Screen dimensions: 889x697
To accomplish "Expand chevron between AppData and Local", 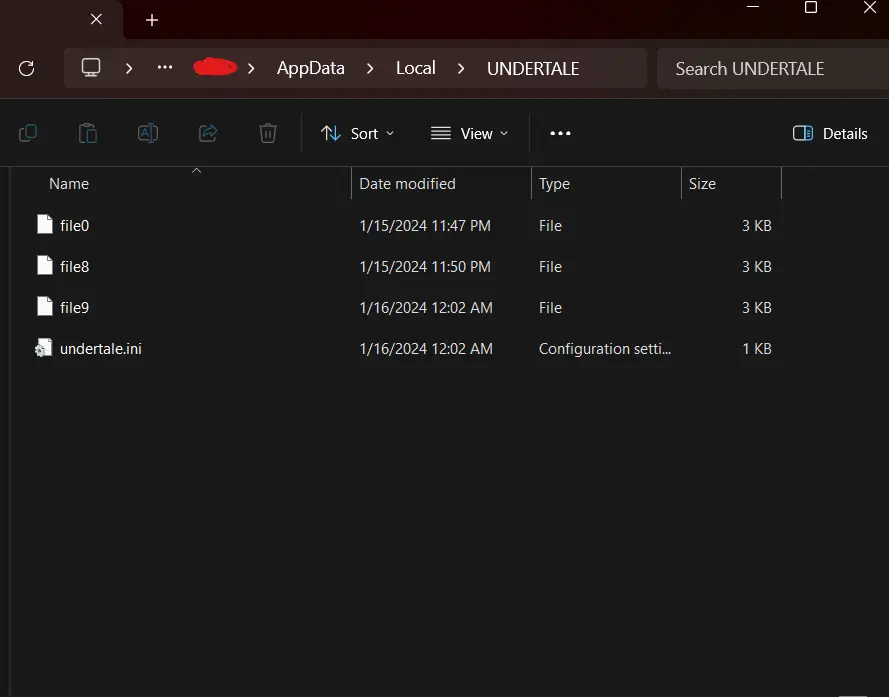I will (370, 69).
